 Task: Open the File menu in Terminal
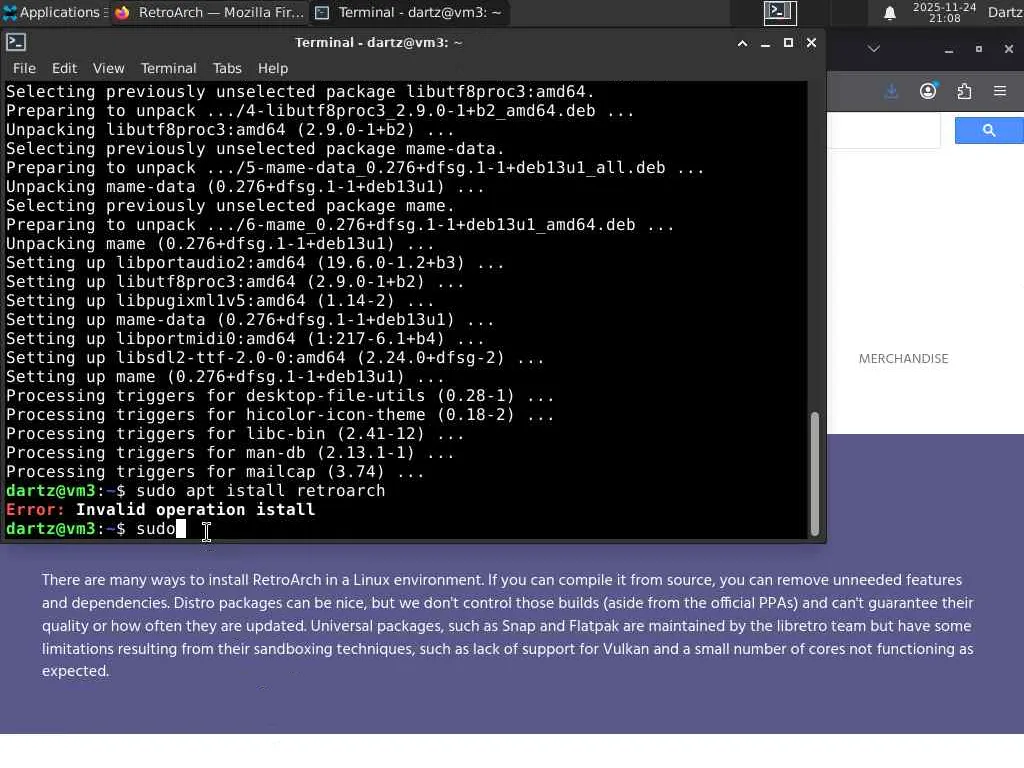click(24, 68)
